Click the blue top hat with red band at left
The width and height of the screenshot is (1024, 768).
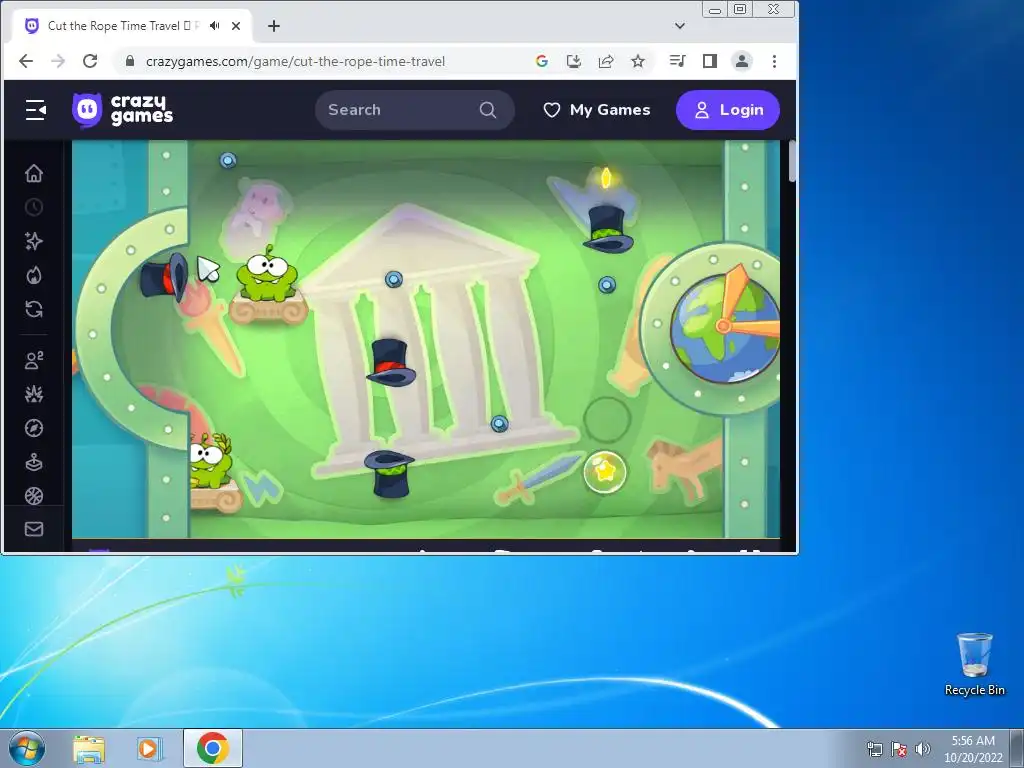click(x=165, y=278)
